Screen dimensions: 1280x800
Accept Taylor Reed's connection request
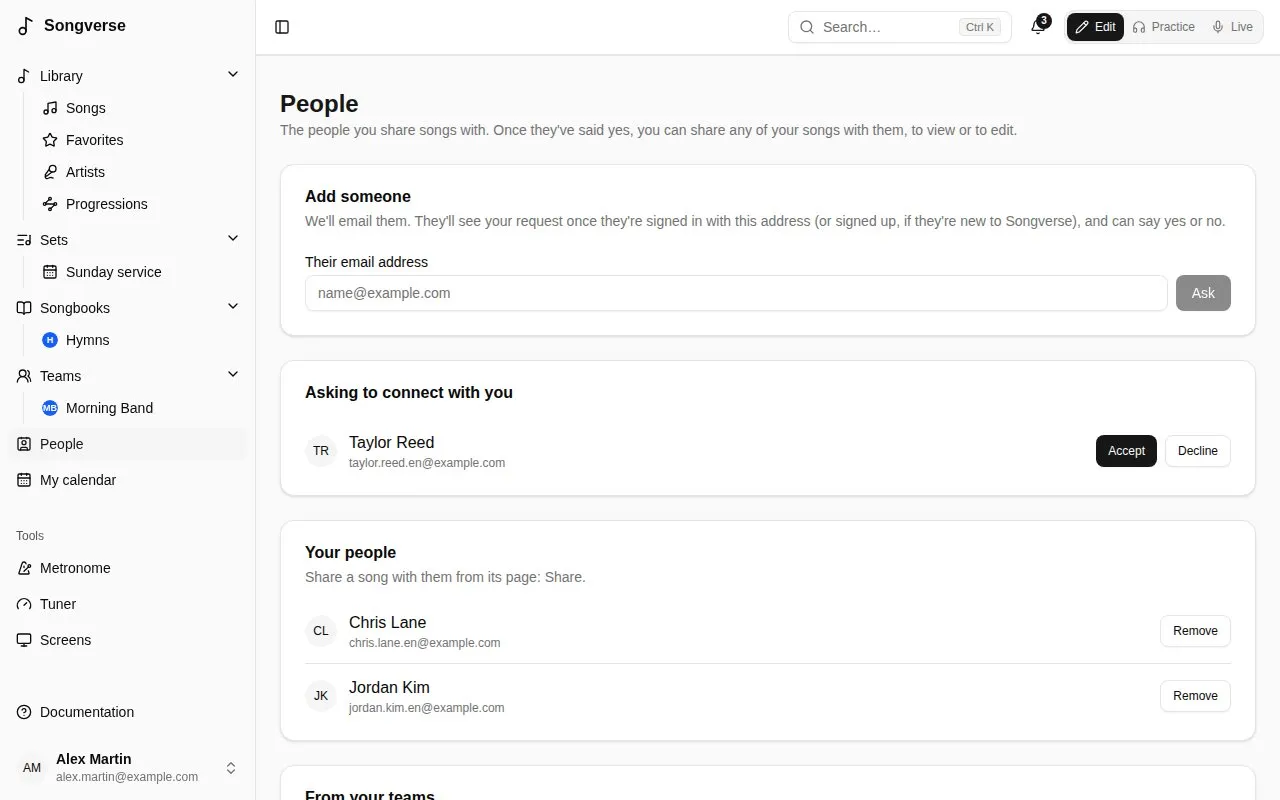coord(1126,451)
